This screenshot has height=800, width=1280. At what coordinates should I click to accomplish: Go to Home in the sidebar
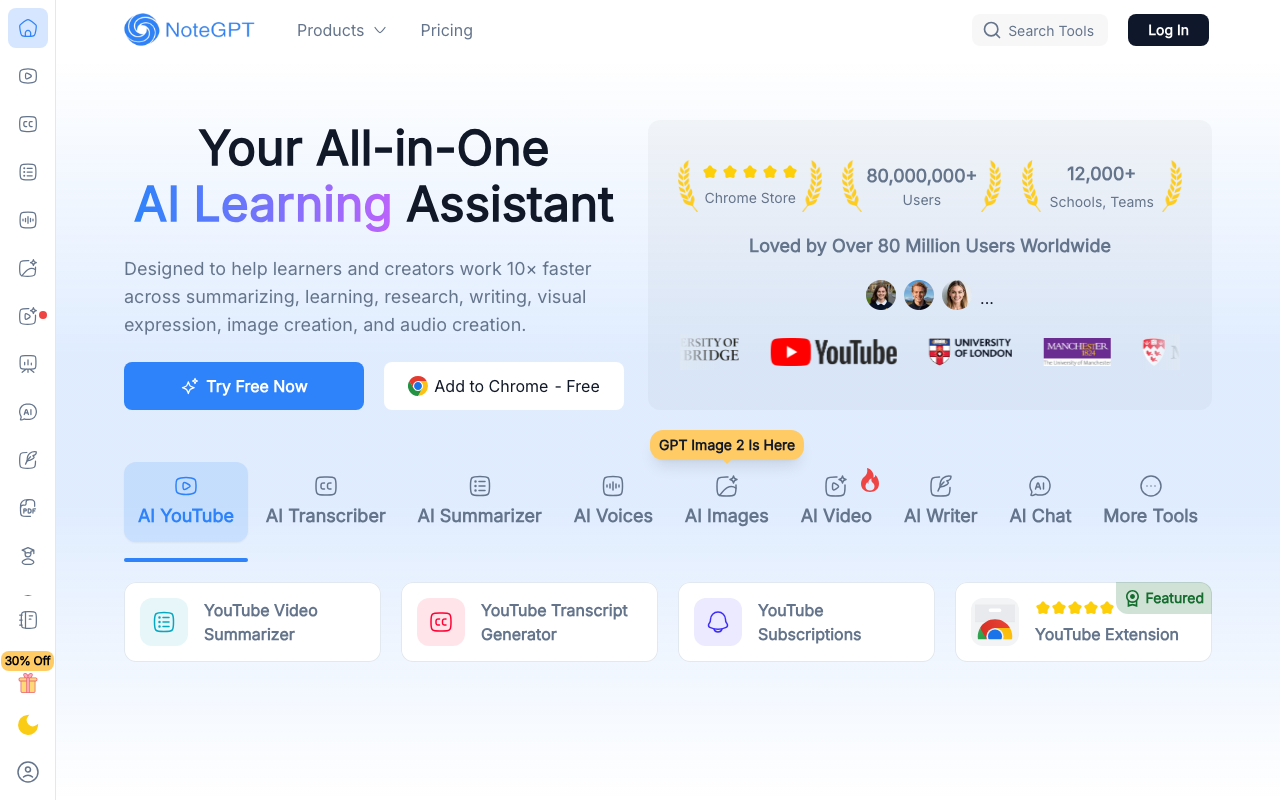(28, 28)
